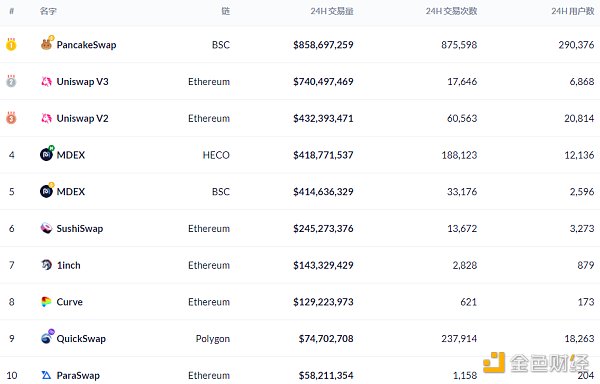The height and width of the screenshot is (384, 600).
Task: Click the QuickSwap logo icon
Action: pos(47,338)
